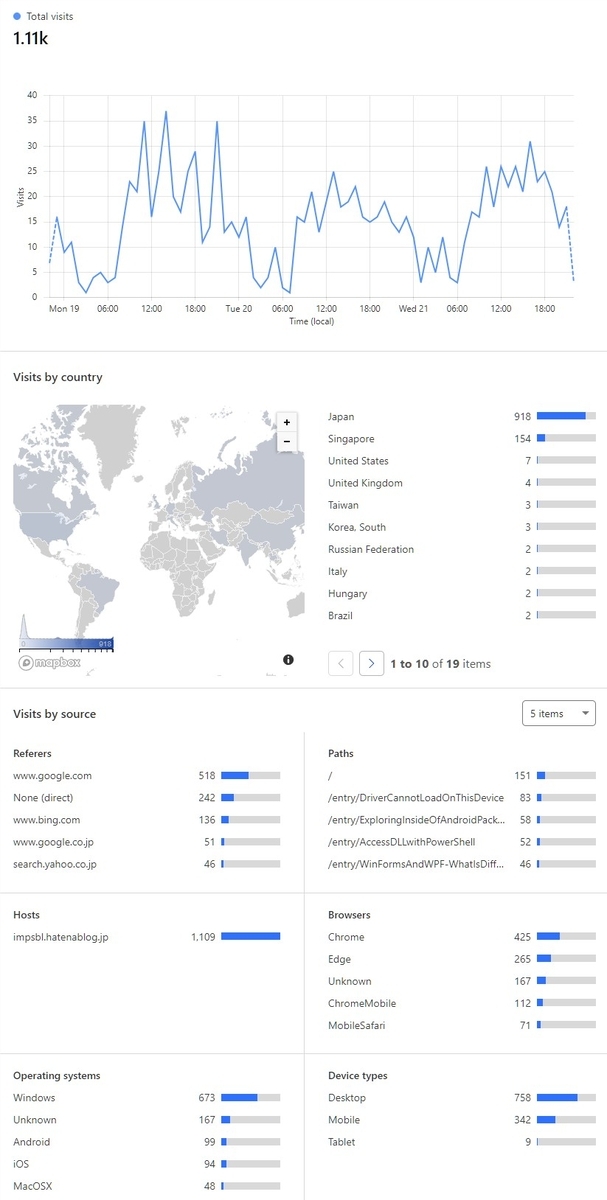Select Tablet device type row

[462, 1142]
